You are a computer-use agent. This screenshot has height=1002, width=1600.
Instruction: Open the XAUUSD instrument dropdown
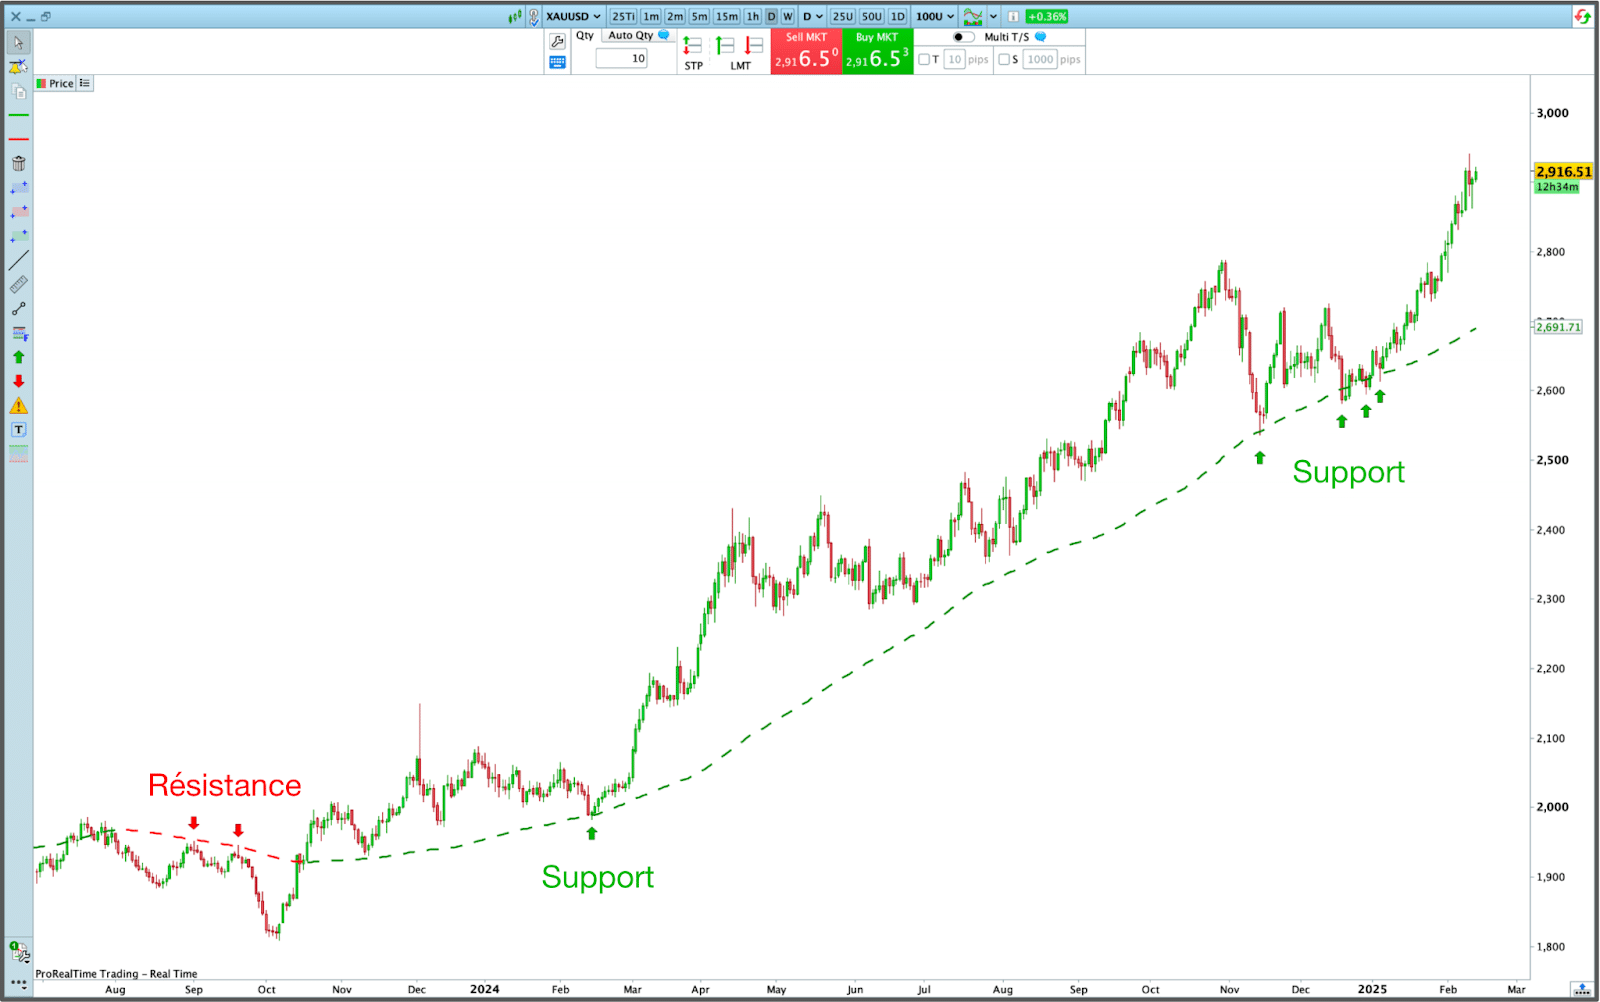(574, 16)
